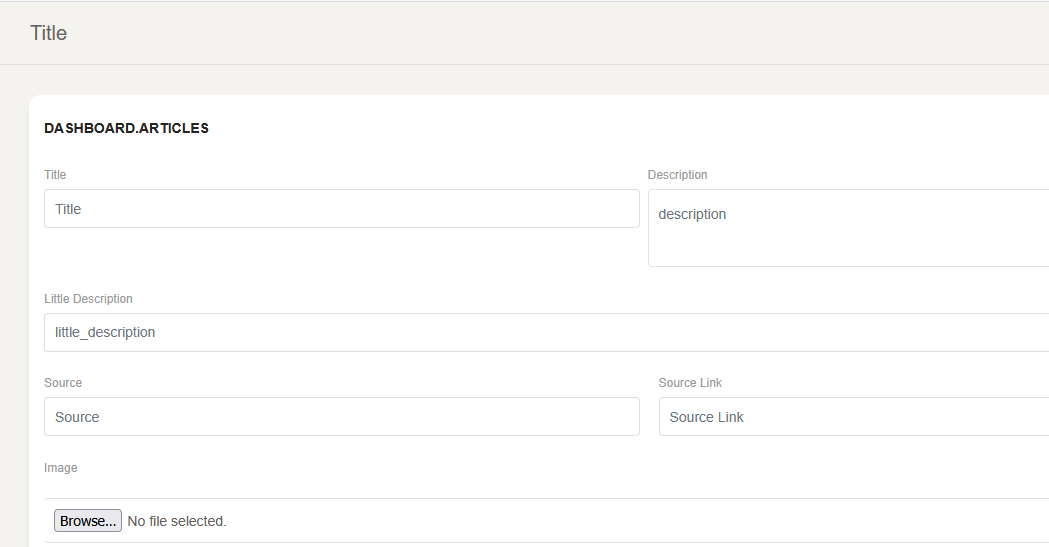Select the Description field label
Viewport: 1049px width, 547px height.
click(x=677, y=175)
